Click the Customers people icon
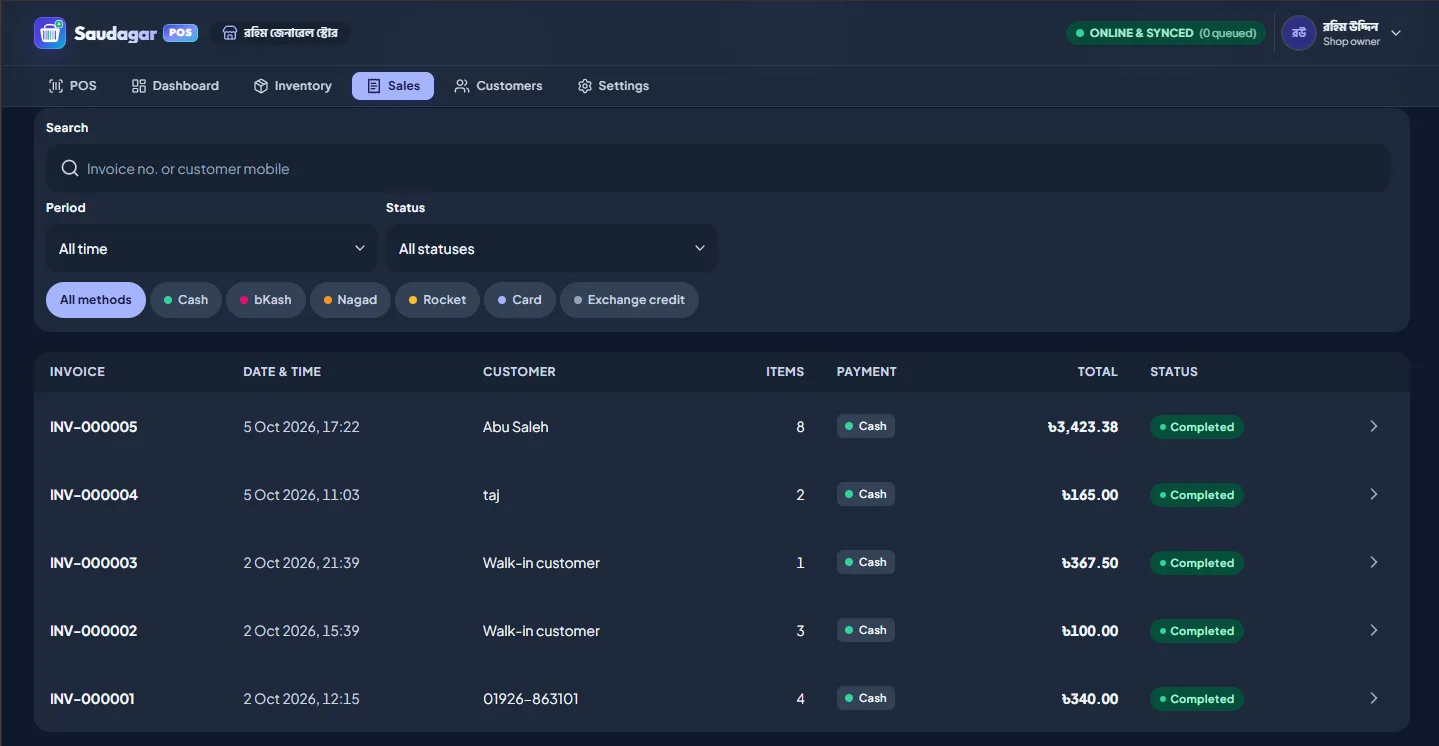 coord(462,86)
